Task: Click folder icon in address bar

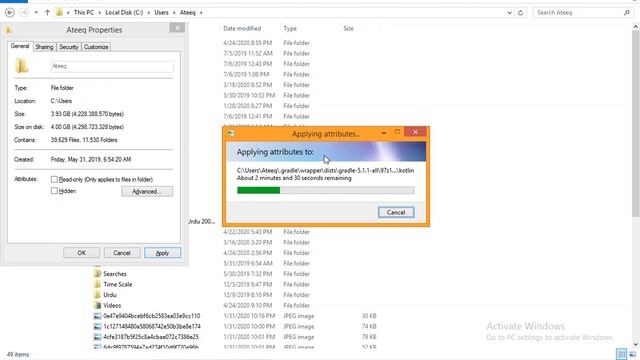Action: pyautogui.click(x=60, y=13)
